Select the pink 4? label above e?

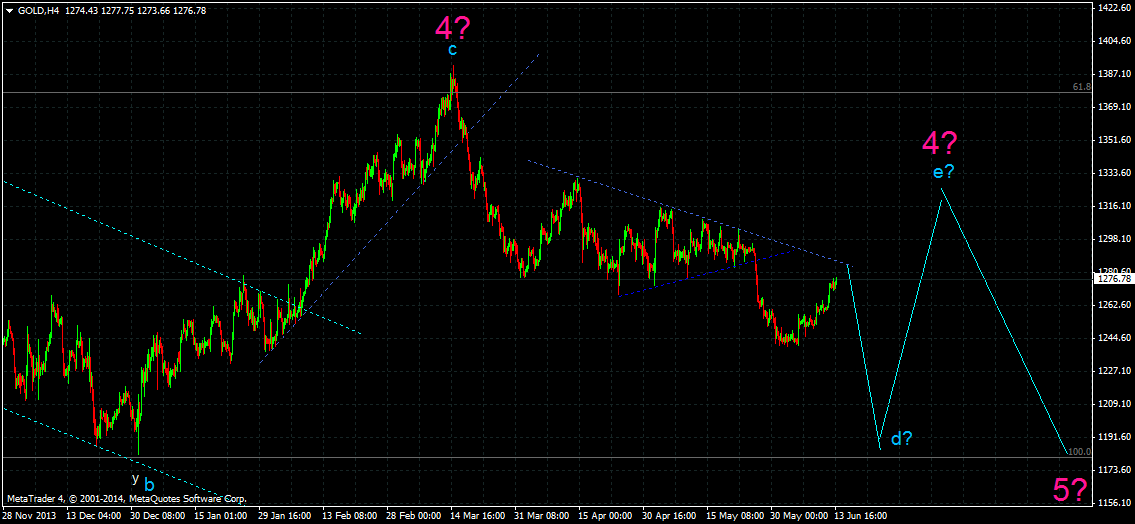pos(940,143)
